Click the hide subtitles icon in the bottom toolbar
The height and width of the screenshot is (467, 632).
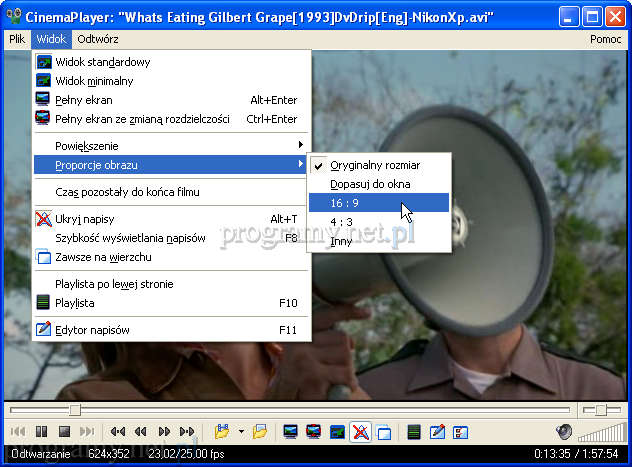coord(359,432)
